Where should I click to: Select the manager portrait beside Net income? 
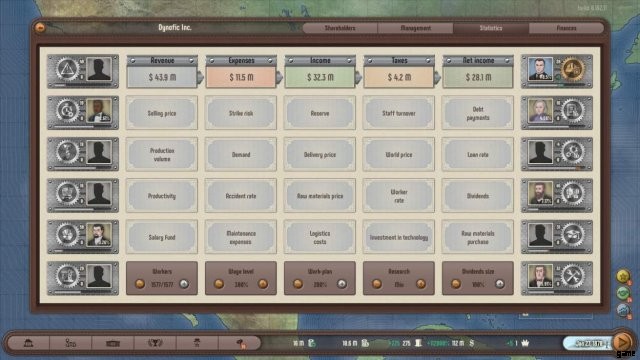pyautogui.click(x=540, y=69)
